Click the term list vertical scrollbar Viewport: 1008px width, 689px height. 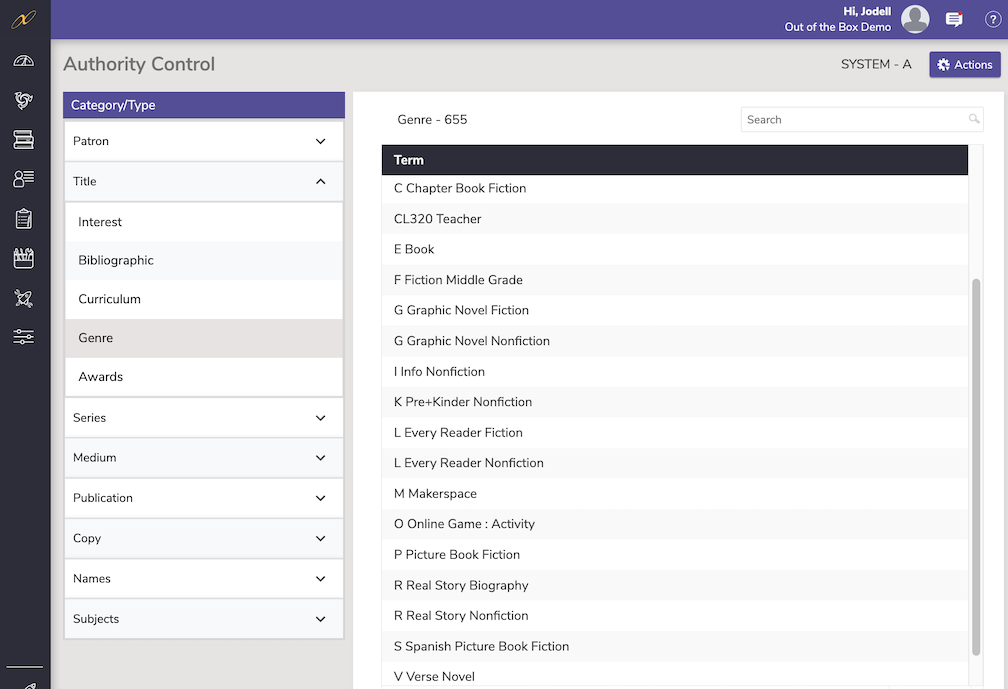(975, 467)
